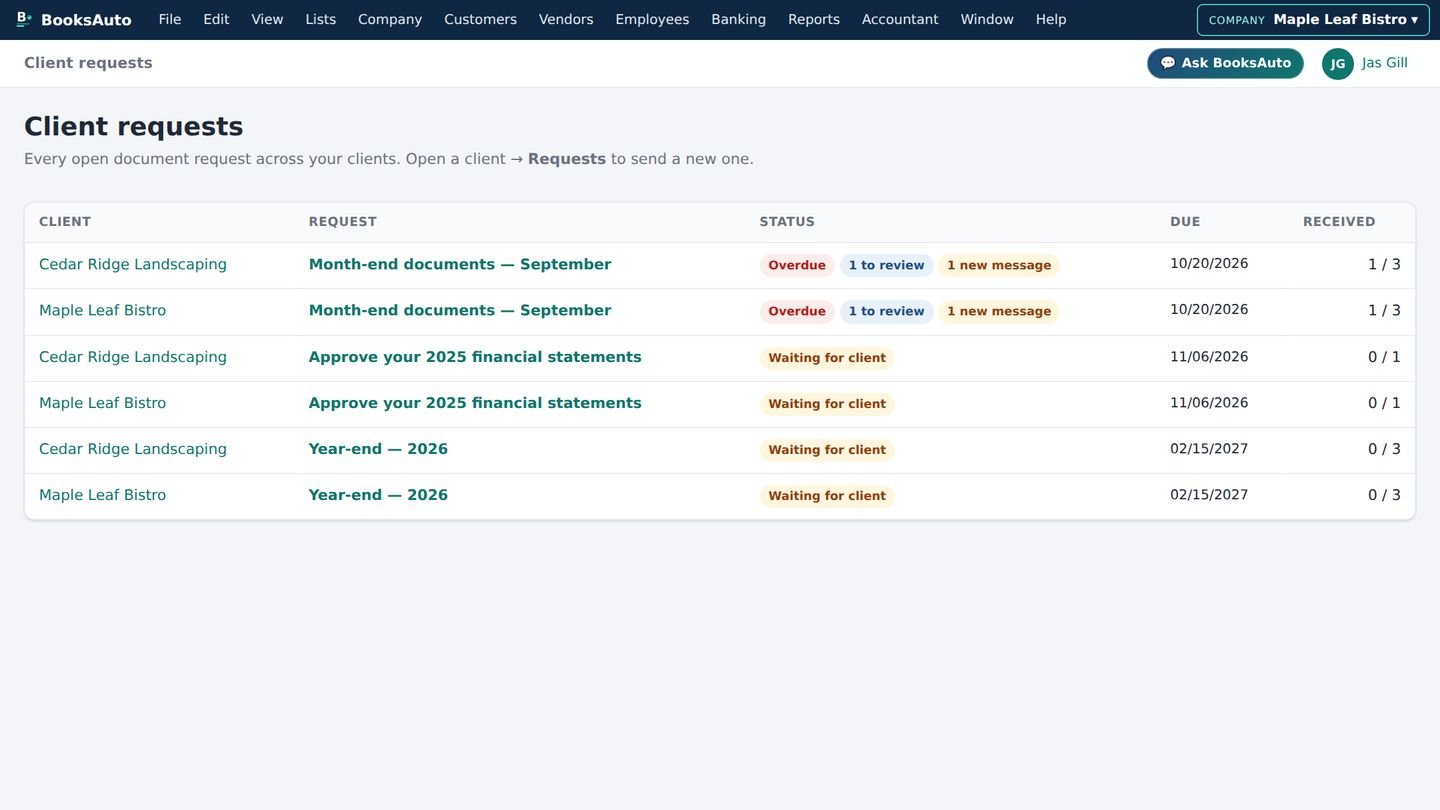
Task: Open Maple Leaf Bistro in the September month-end row
Action: 102,310
